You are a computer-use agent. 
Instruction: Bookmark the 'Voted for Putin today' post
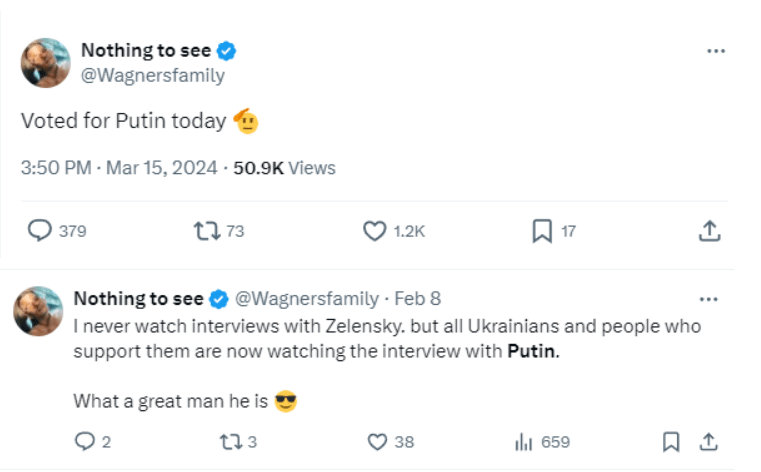pyautogui.click(x=541, y=231)
